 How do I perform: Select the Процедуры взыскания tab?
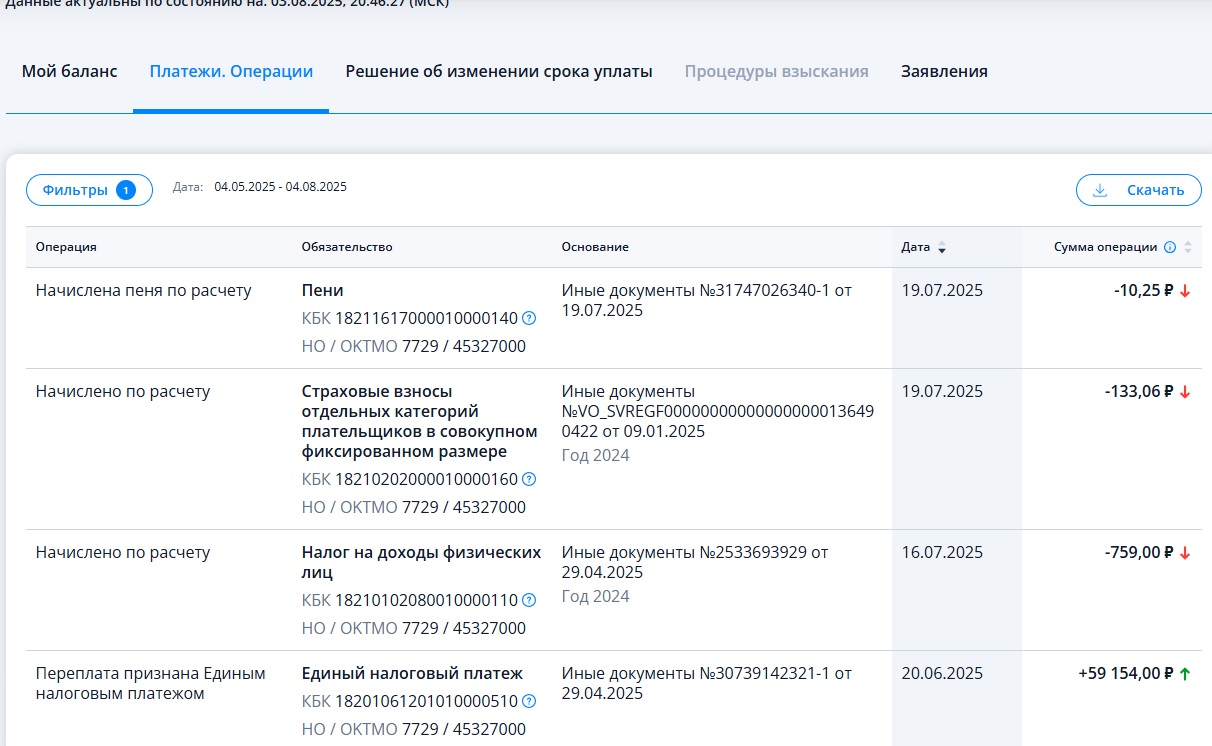click(x=777, y=72)
